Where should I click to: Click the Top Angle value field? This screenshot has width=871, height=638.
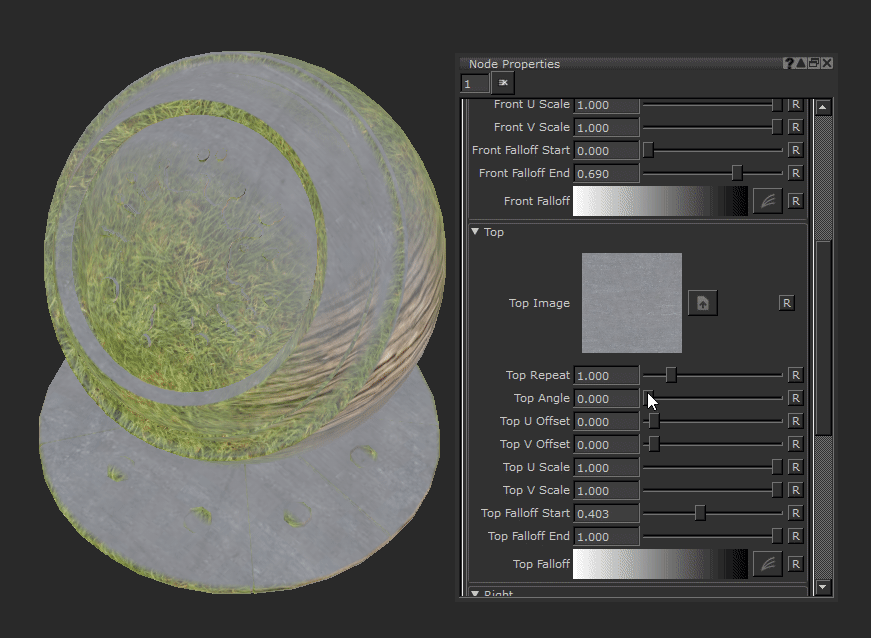tap(606, 398)
